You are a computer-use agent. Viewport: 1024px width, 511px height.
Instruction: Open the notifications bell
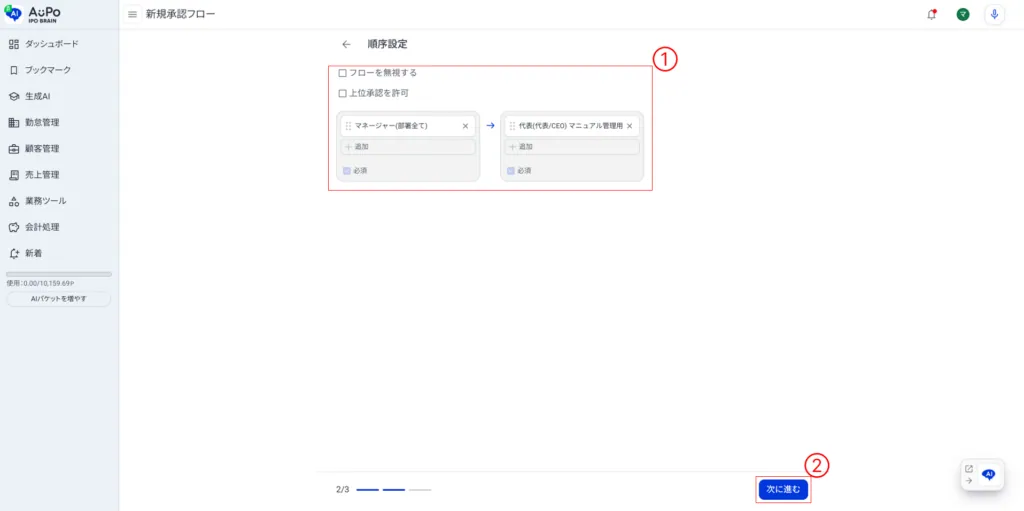coord(931,14)
